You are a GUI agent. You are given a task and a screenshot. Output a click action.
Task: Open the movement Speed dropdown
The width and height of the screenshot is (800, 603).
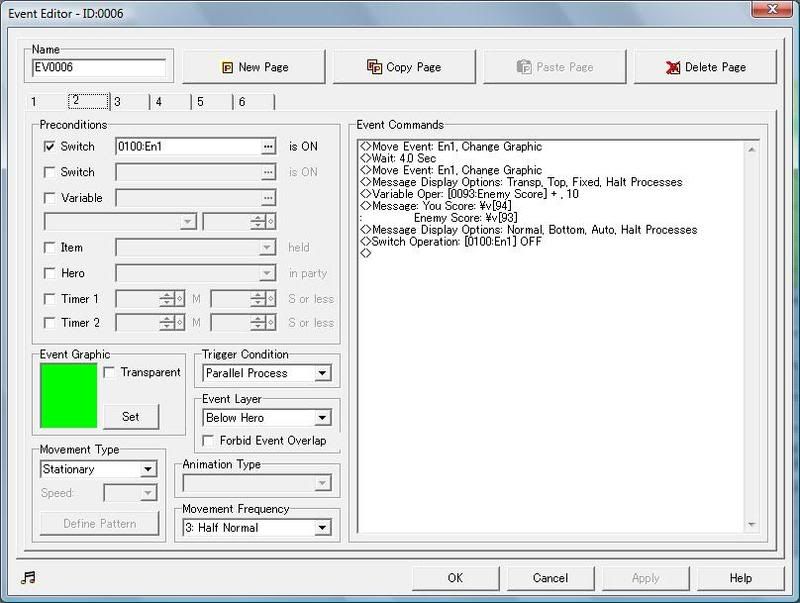point(130,493)
